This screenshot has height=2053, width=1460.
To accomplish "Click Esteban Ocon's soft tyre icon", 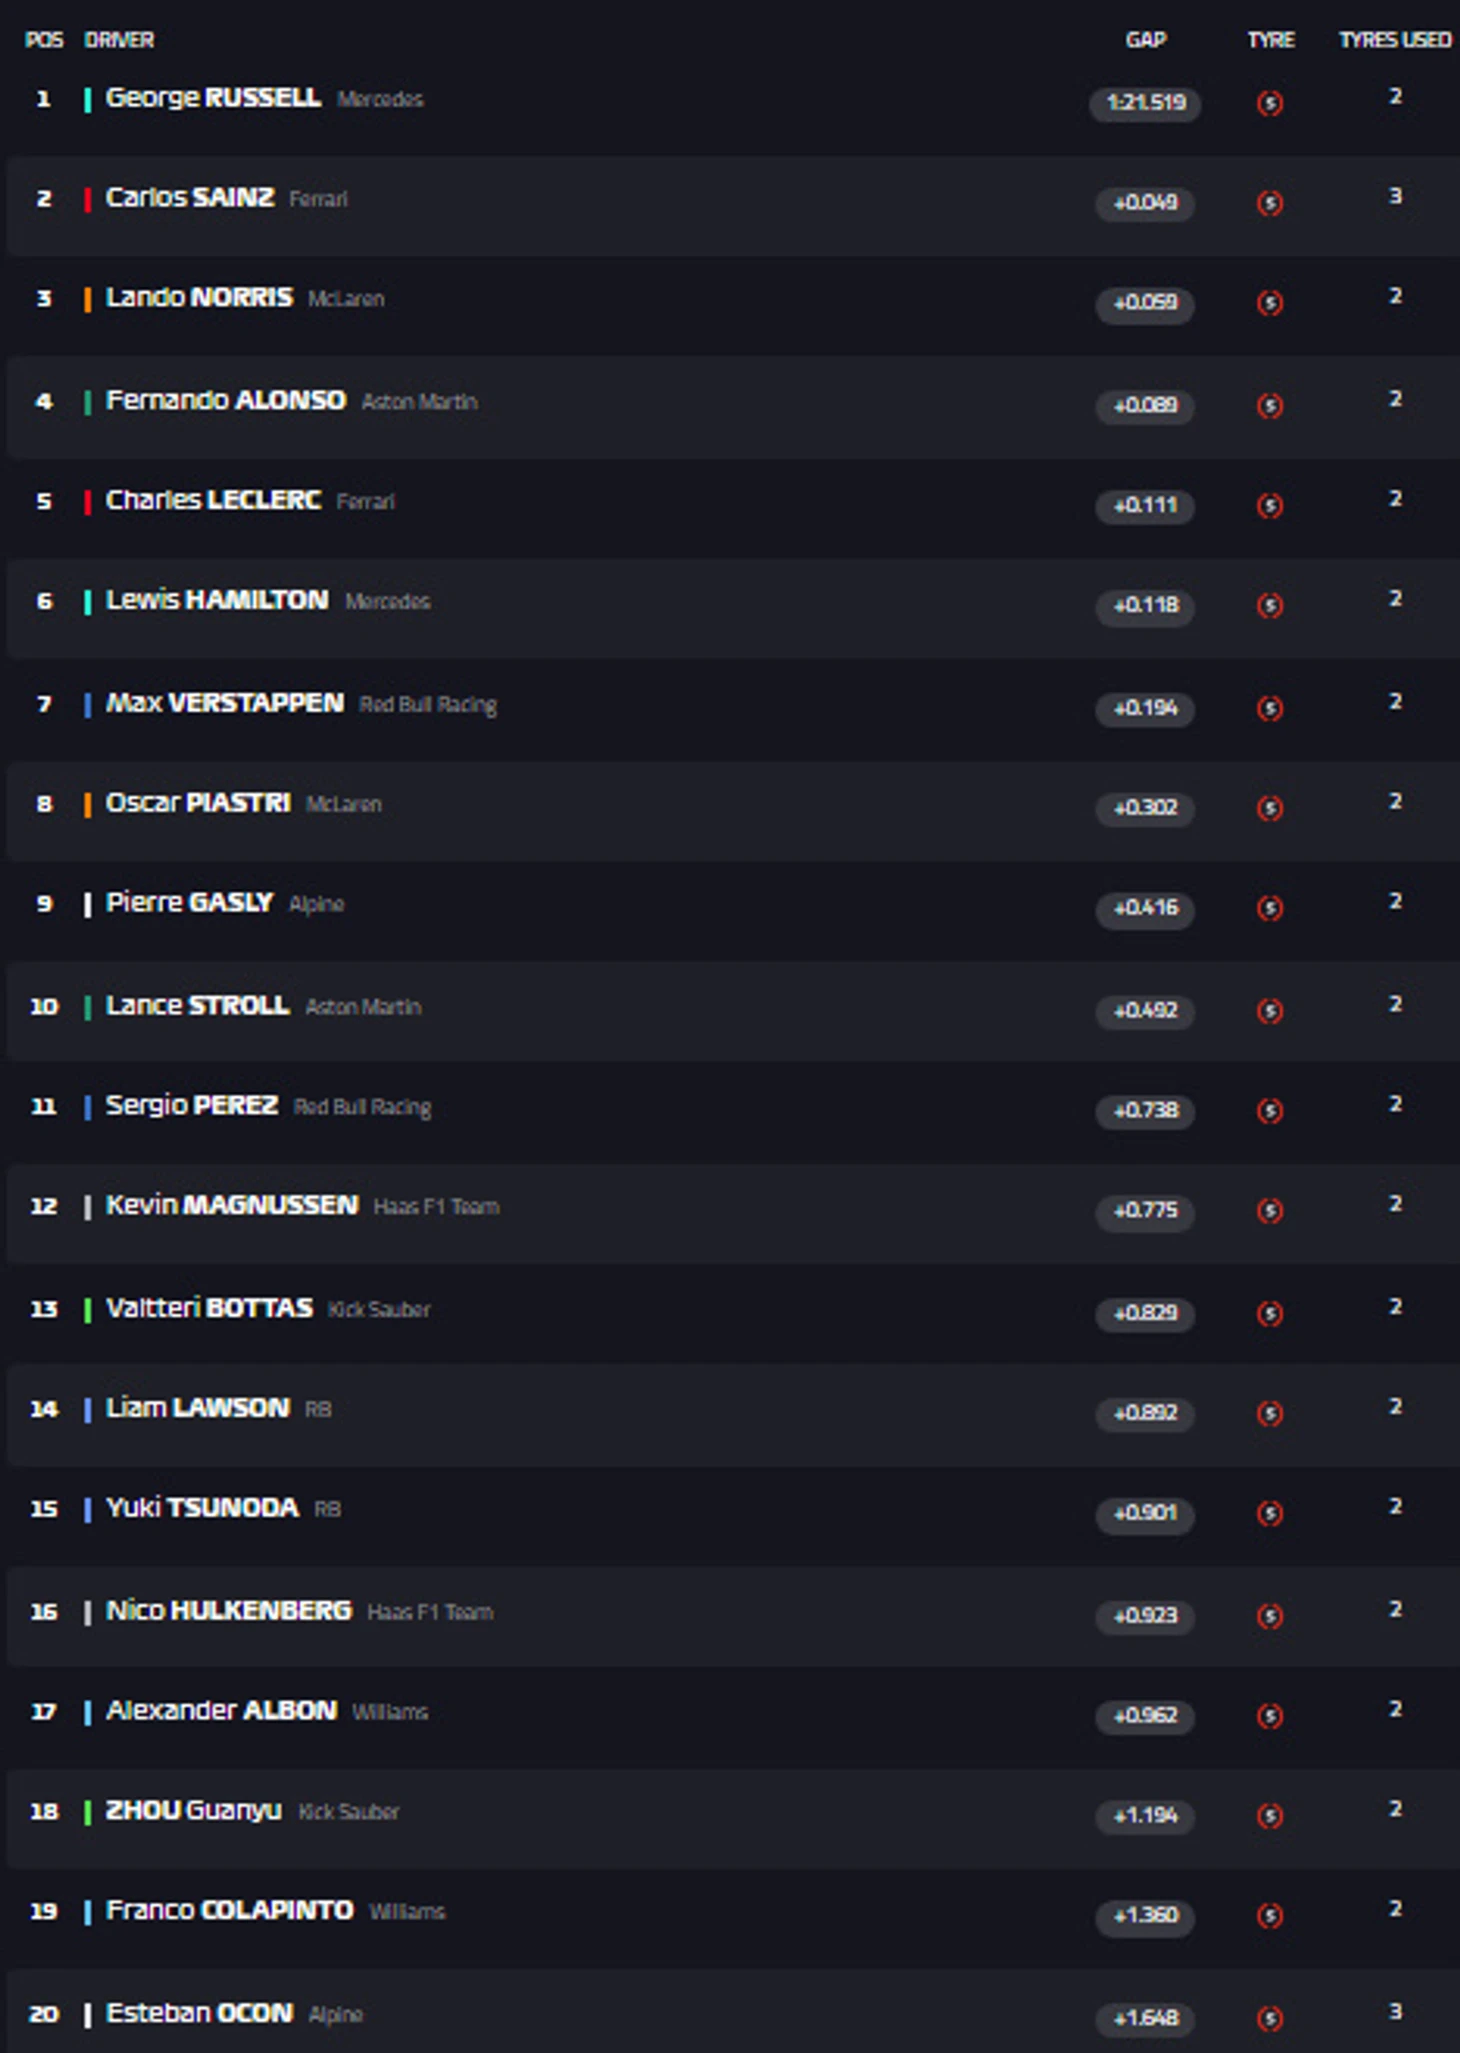I will click(1270, 2018).
